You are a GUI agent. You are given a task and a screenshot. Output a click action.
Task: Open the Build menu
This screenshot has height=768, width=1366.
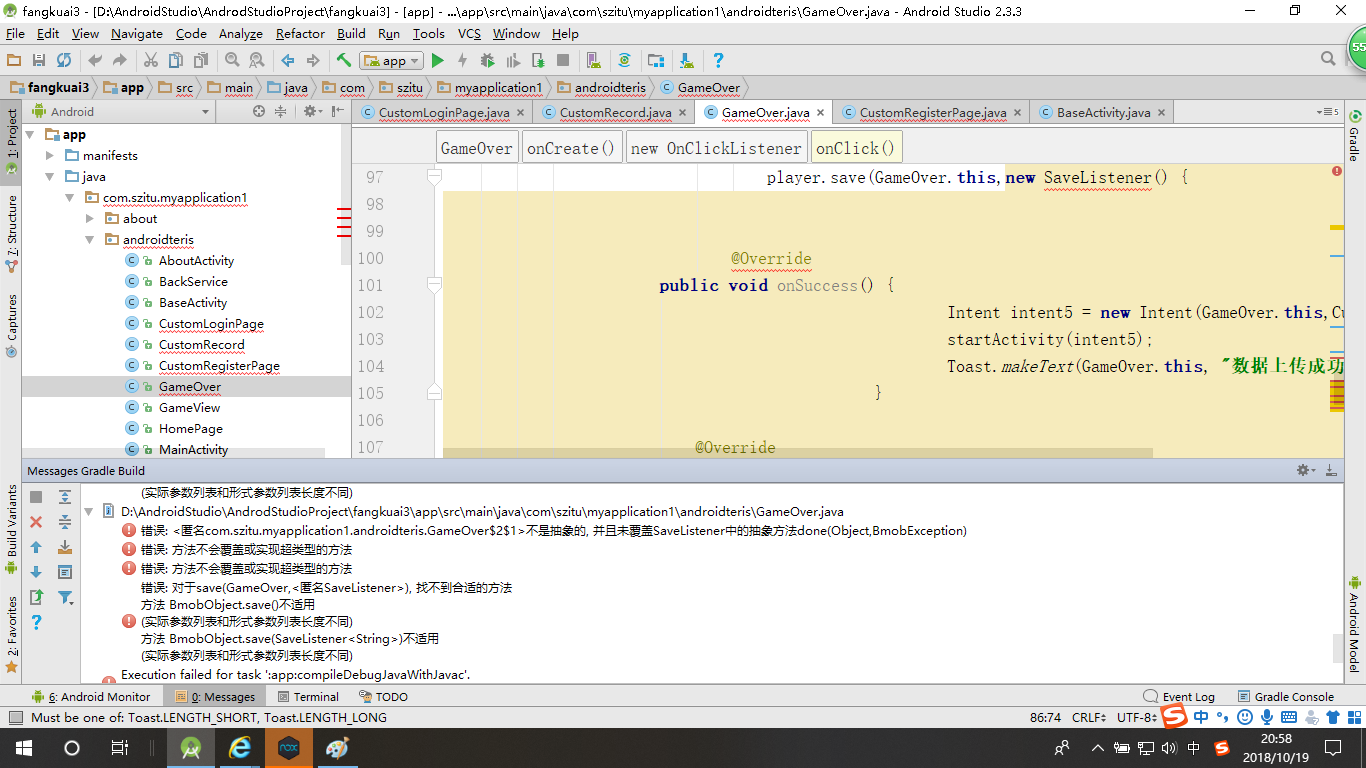[351, 34]
